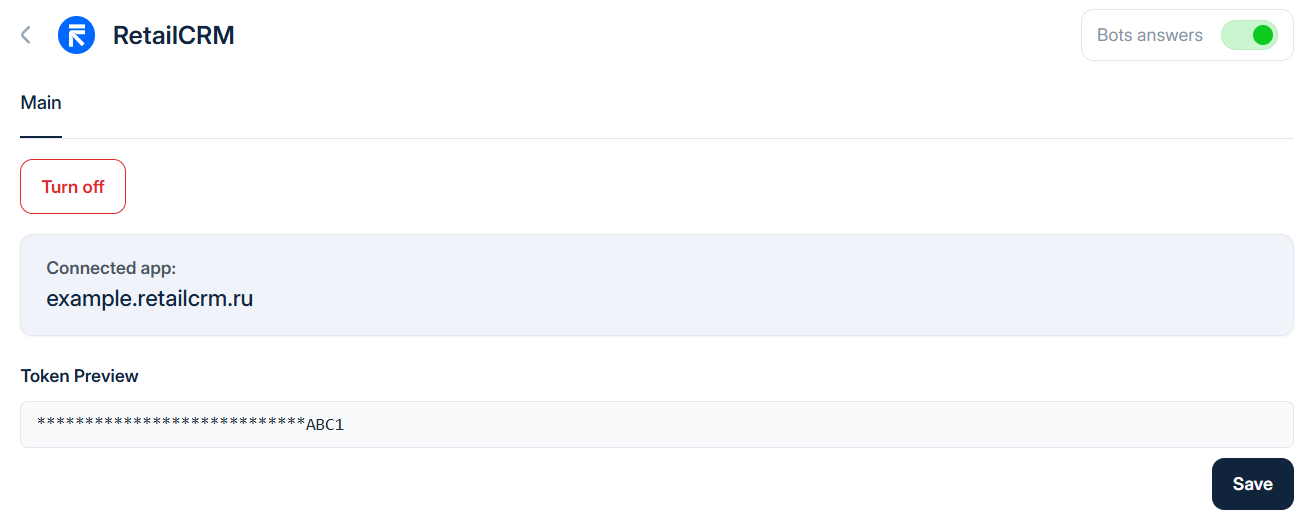Click the masked asterisks in the token field
1312x531 pixels.
coord(170,424)
